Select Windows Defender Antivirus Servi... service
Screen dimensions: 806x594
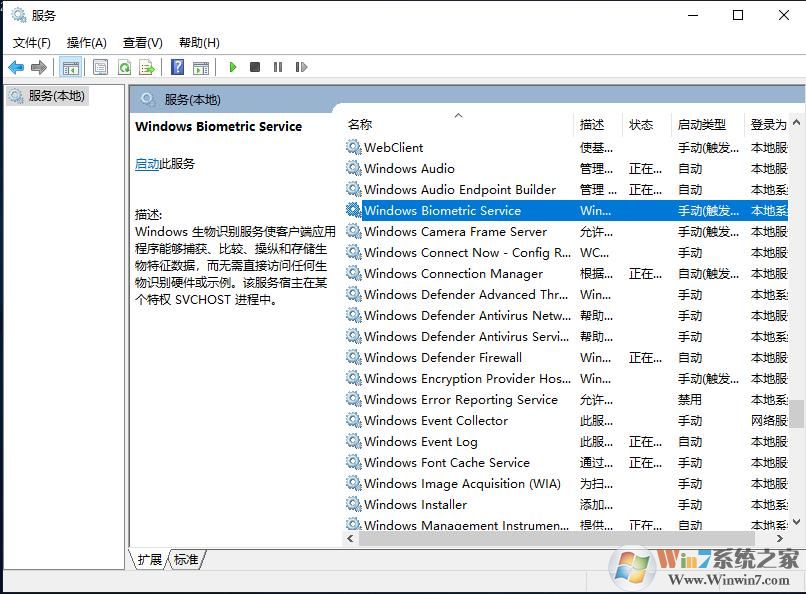pos(466,337)
